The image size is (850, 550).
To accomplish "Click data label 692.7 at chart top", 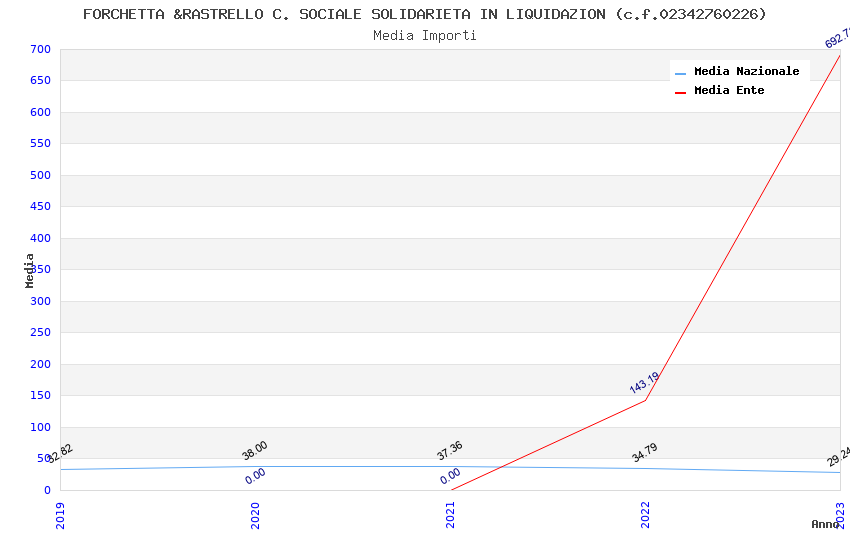I will 837,38.
